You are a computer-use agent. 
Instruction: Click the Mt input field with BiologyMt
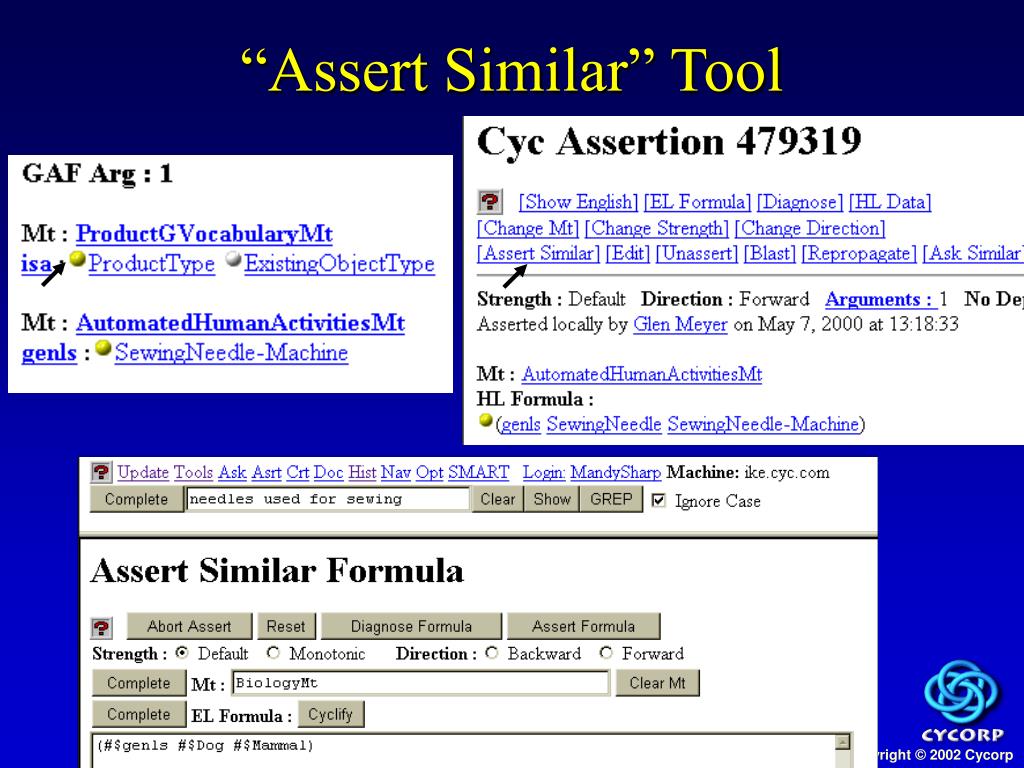point(421,683)
